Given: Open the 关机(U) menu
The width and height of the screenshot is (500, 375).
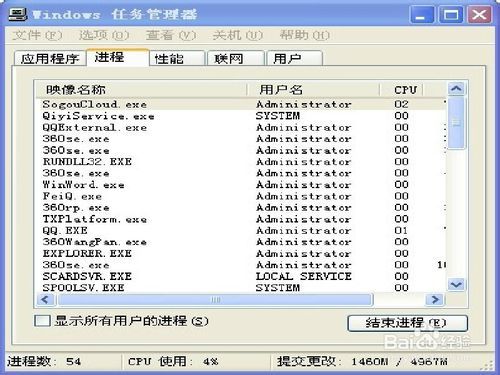Looking at the screenshot, I should (x=238, y=35).
